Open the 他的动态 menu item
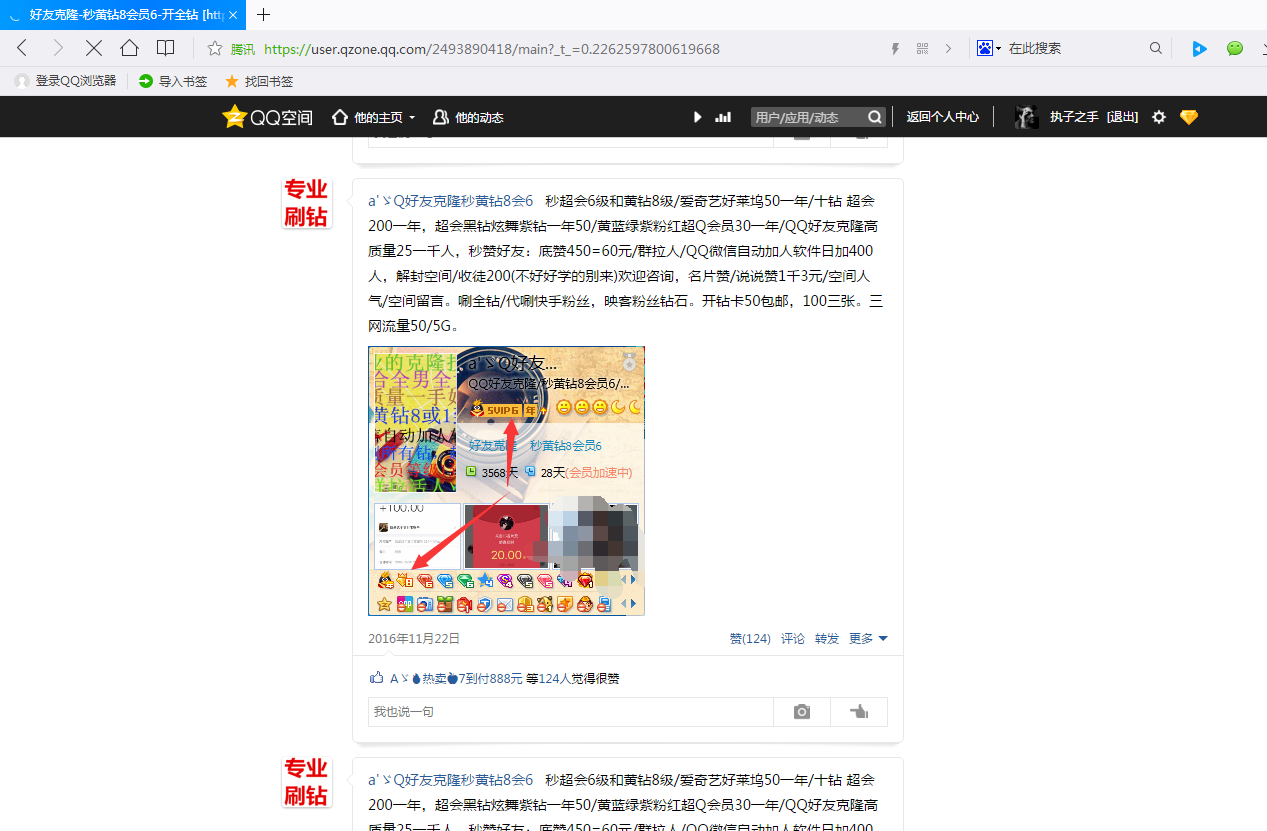Screen dimensions: 1267x831 [x=468, y=117]
